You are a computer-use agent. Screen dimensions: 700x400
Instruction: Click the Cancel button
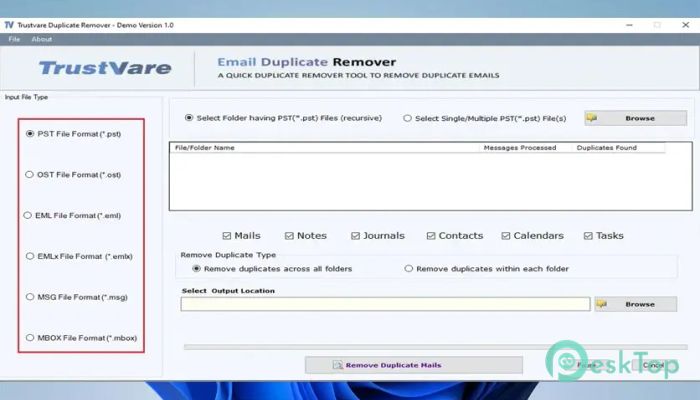tap(653, 365)
